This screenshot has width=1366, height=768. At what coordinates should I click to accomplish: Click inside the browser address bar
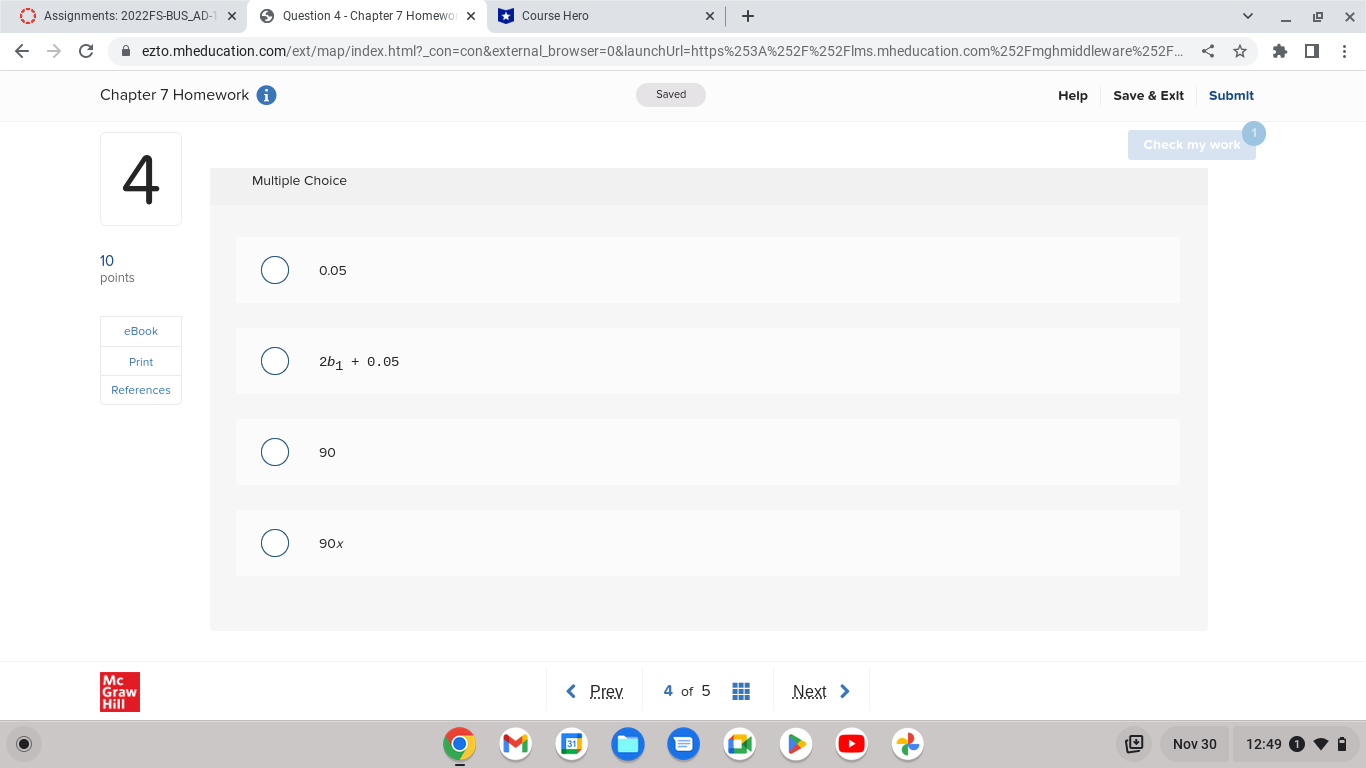coord(600,51)
